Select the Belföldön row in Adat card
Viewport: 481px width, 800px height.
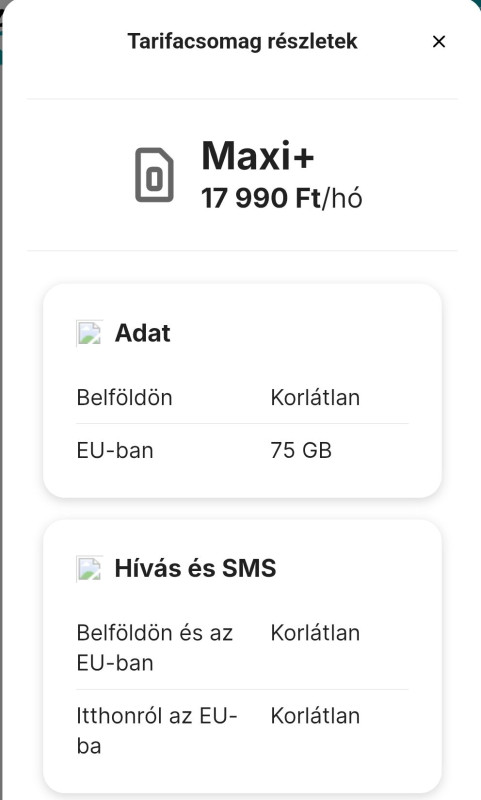[242, 397]
